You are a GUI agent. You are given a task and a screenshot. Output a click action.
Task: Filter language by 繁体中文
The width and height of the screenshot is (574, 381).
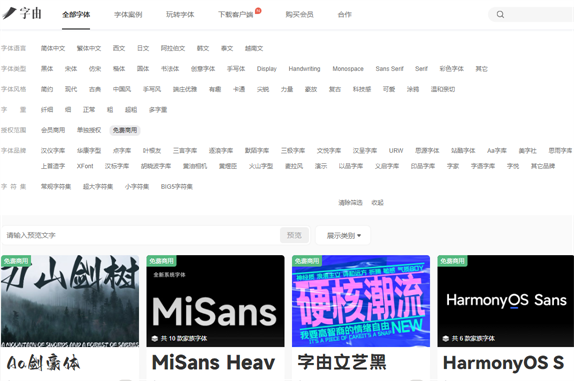click(x=89, y=48)
